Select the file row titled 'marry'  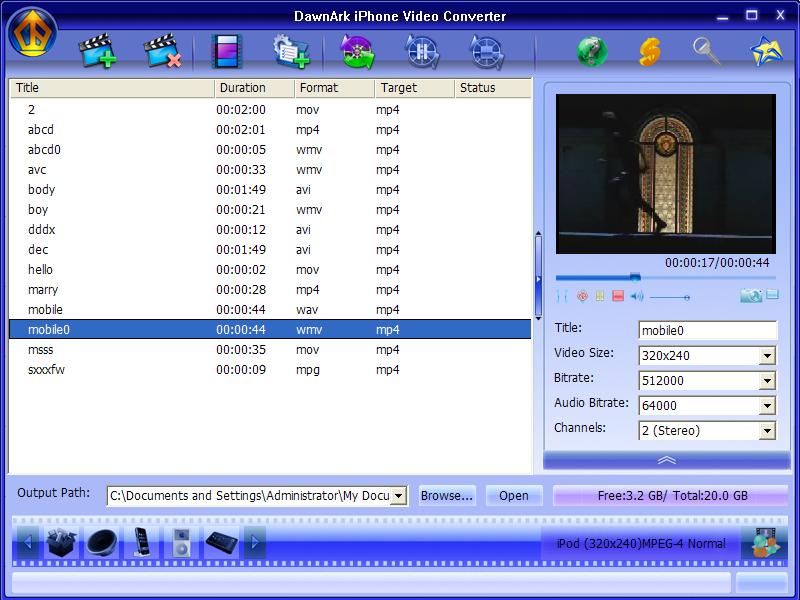[x=270, y=289]
